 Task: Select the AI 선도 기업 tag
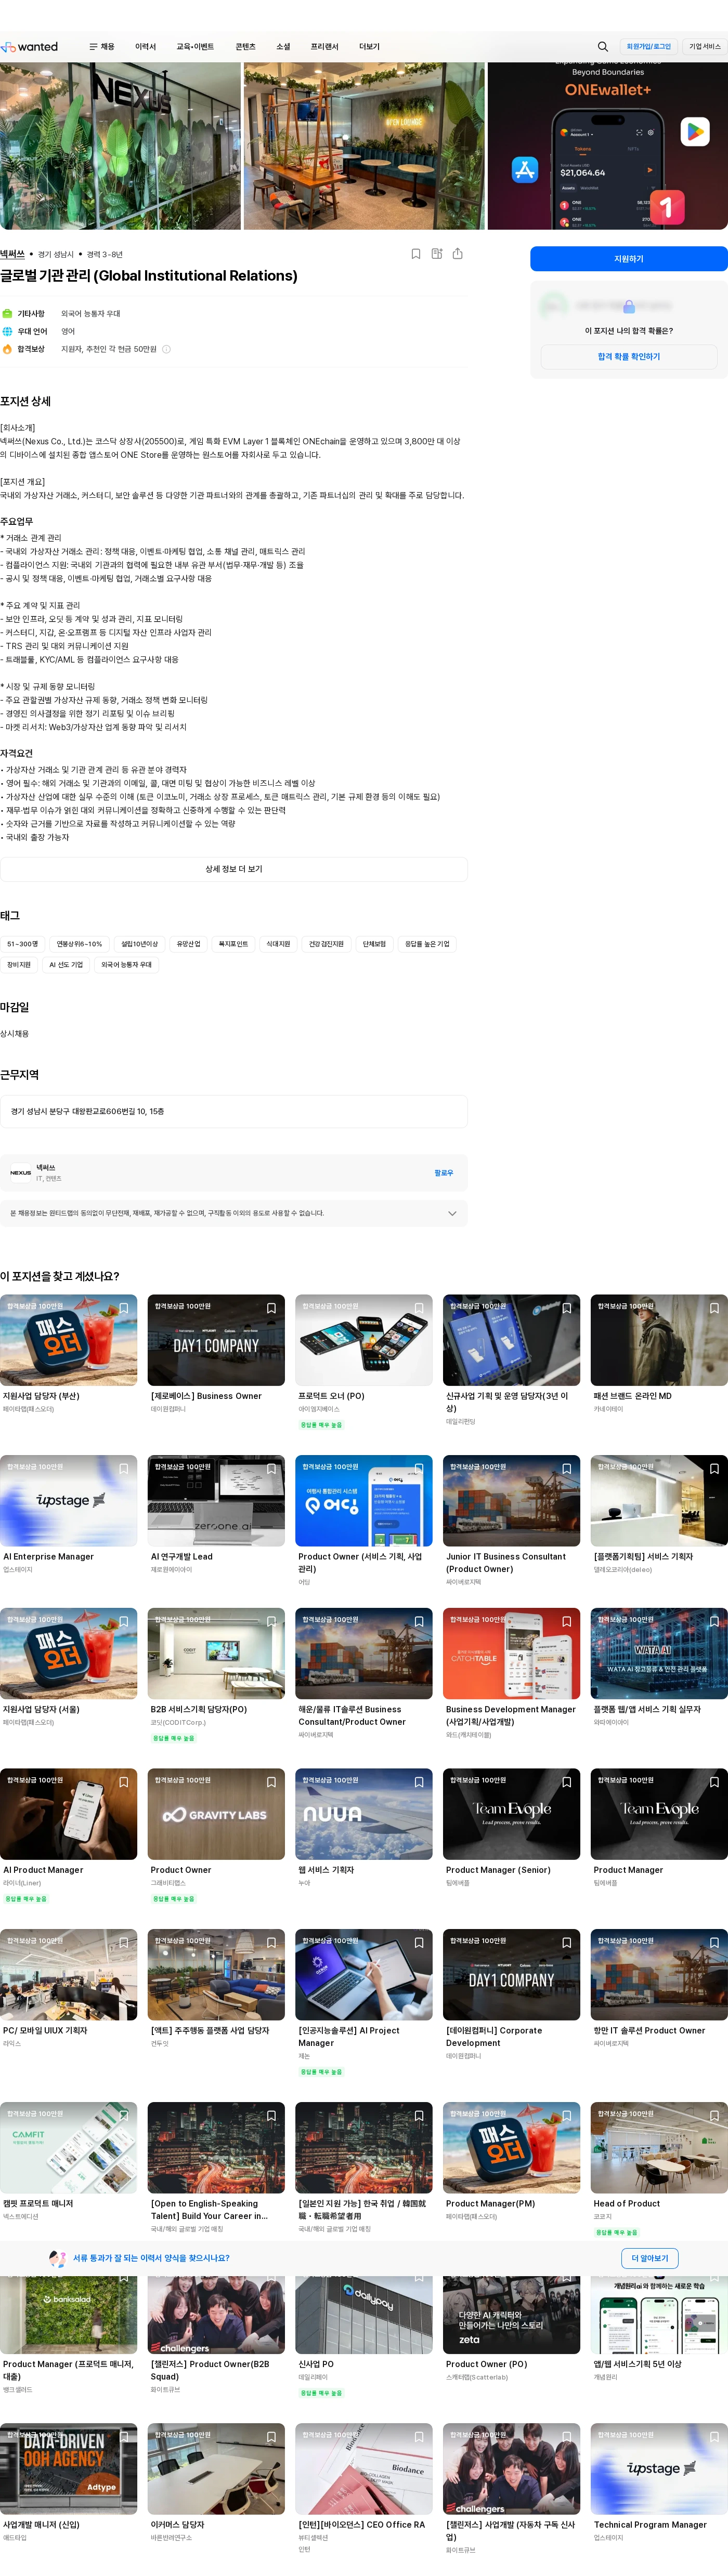pyautogui.click(x=66, y=965)
